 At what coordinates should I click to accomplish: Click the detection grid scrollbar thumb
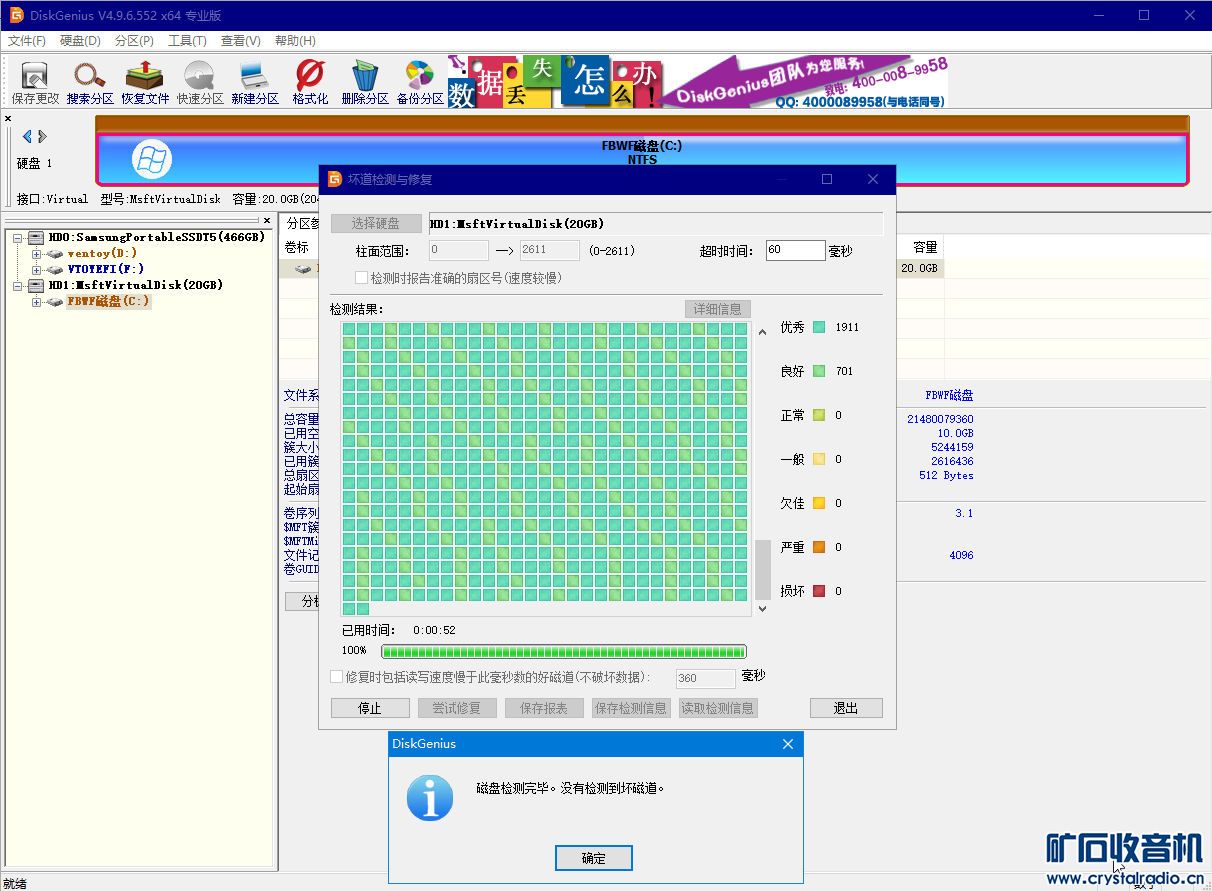[763, 570]
